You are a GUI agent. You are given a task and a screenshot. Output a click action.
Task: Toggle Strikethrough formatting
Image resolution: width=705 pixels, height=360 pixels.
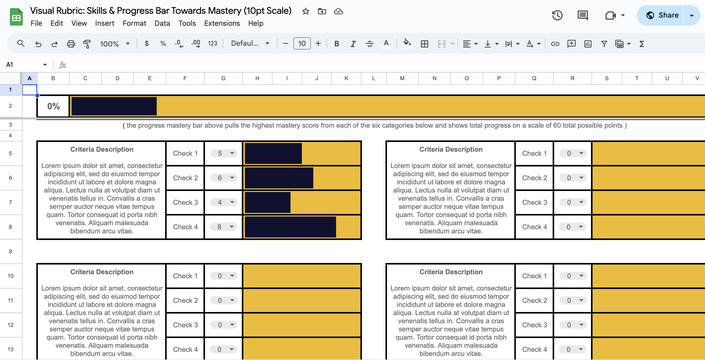pyautogui.click(x=370, y=44)
